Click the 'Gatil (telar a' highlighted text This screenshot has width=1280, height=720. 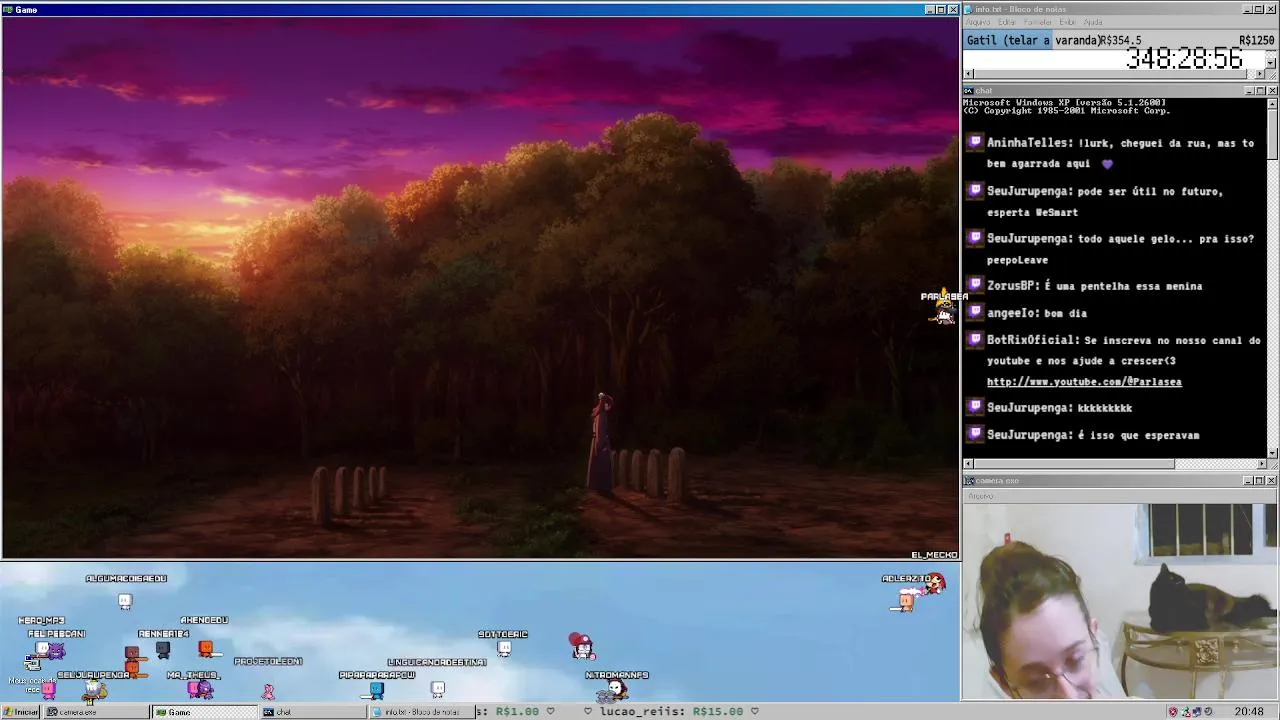click(x=1008, y=40)
